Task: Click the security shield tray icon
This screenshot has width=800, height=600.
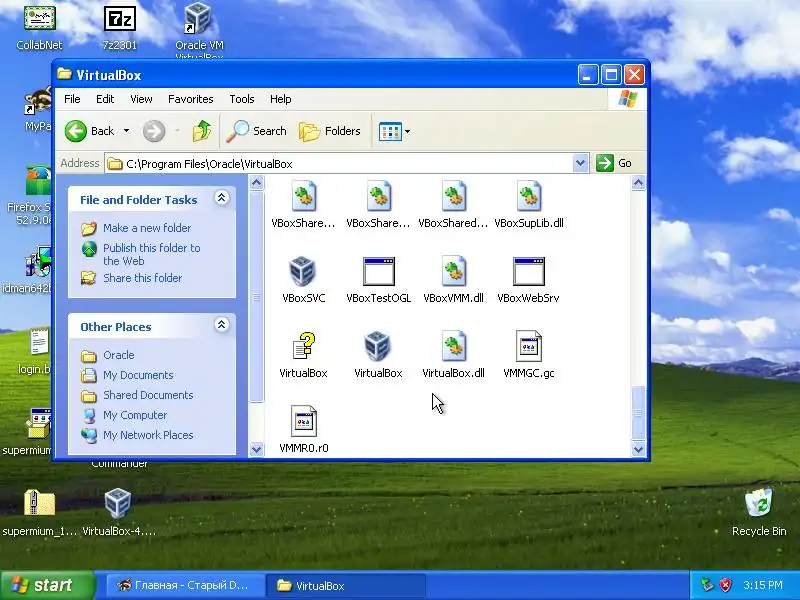Action: (x=725, y=585)
